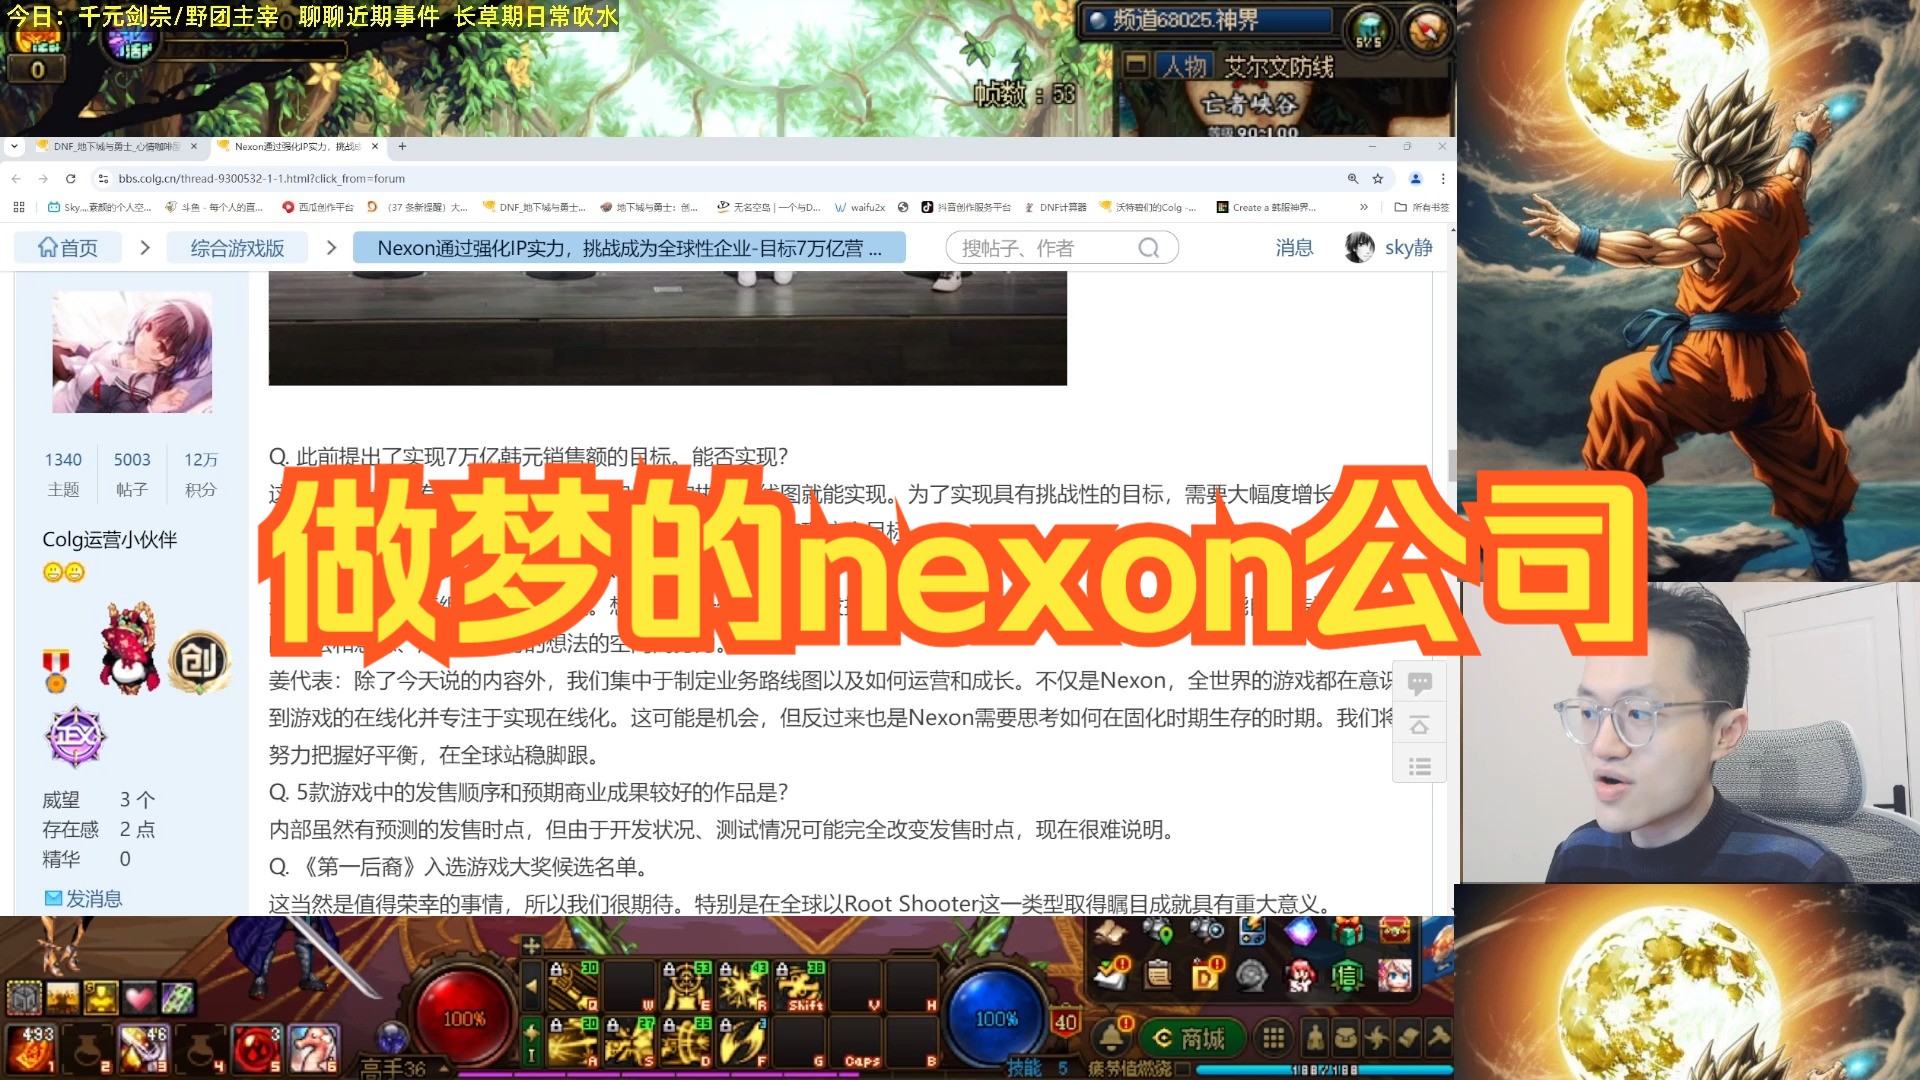Open the poster's anime avatar thumbnail
1920x1080 pixels.
pos(132,352)
